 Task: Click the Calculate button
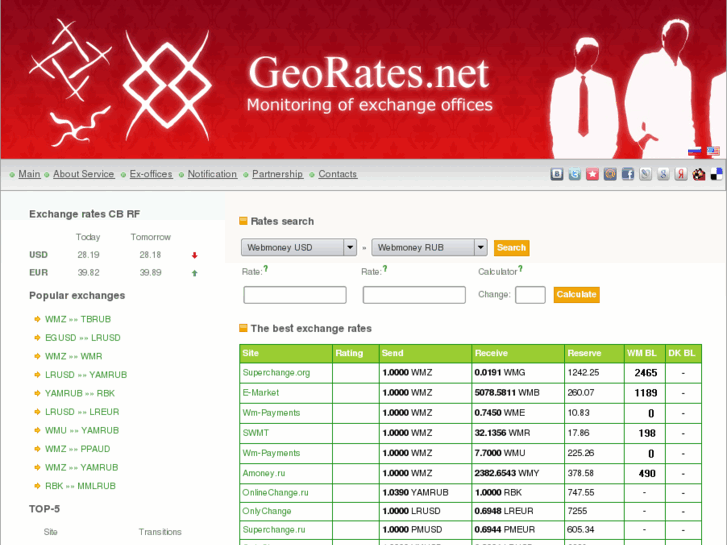click(x=576, y=295)
